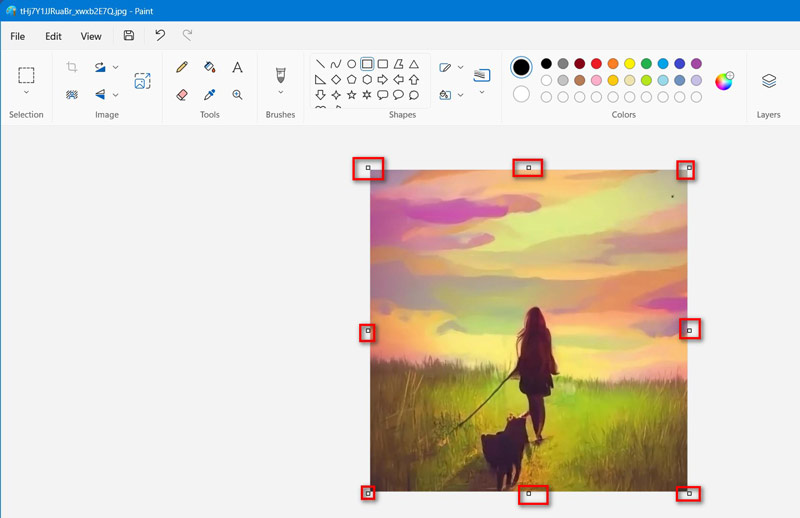Viewport: 800px width, 518px height.
Task: Click the Save icon
Action: click(129, 35)
